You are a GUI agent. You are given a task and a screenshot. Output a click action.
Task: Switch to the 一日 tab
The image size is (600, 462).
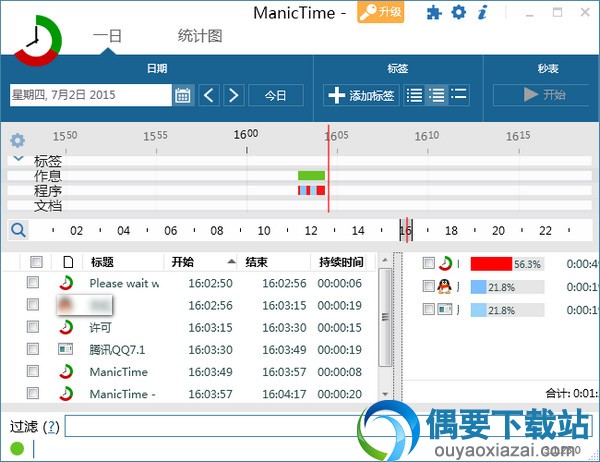(107, 36)
